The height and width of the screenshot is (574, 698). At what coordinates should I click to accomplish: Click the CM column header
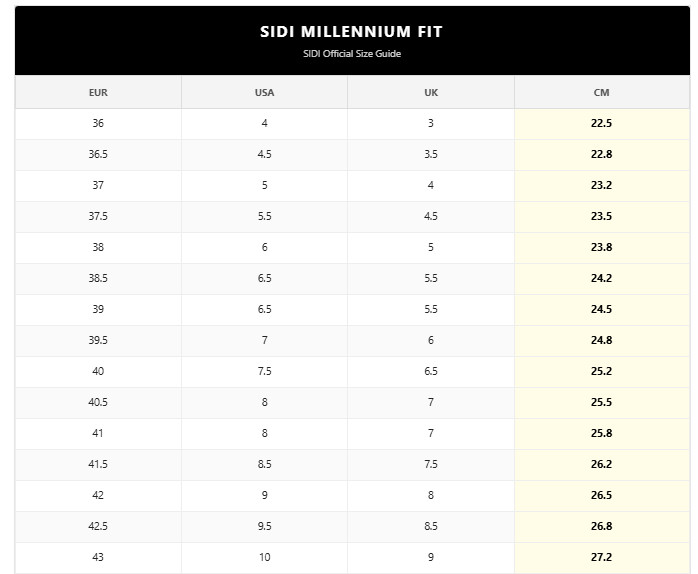[x=601, y=92]
